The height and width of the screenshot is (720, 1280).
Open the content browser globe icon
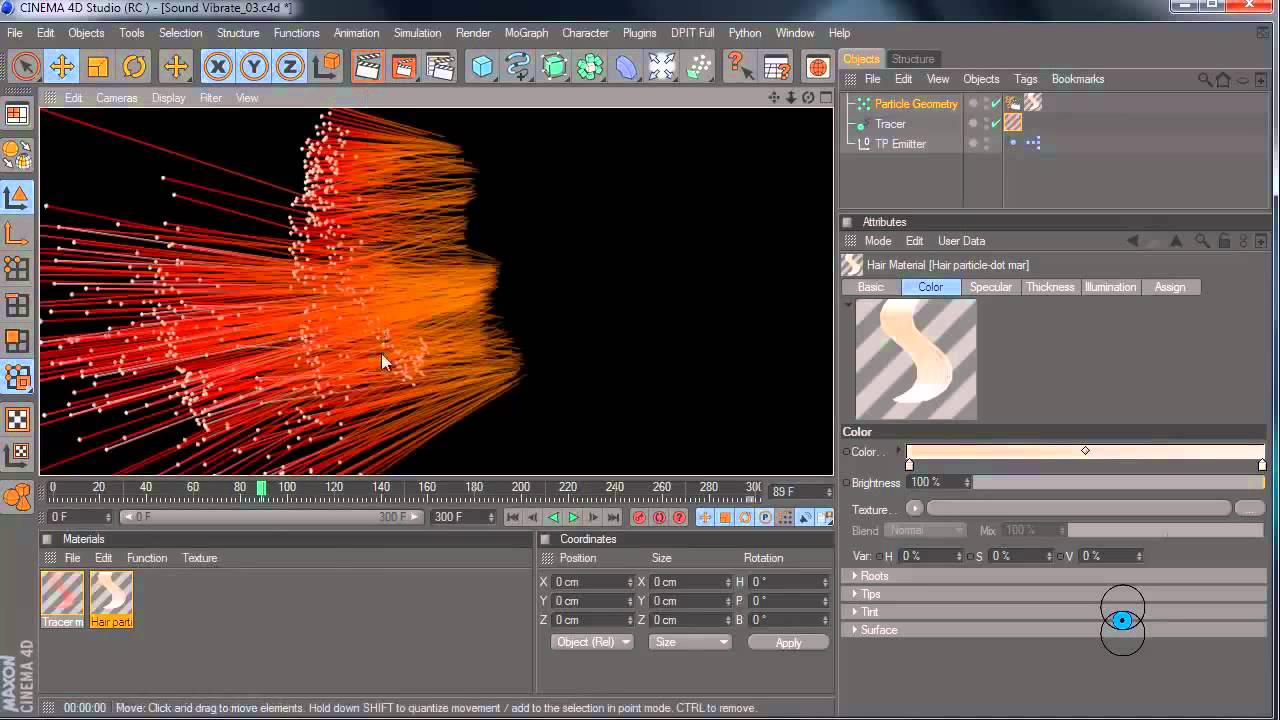818,67
